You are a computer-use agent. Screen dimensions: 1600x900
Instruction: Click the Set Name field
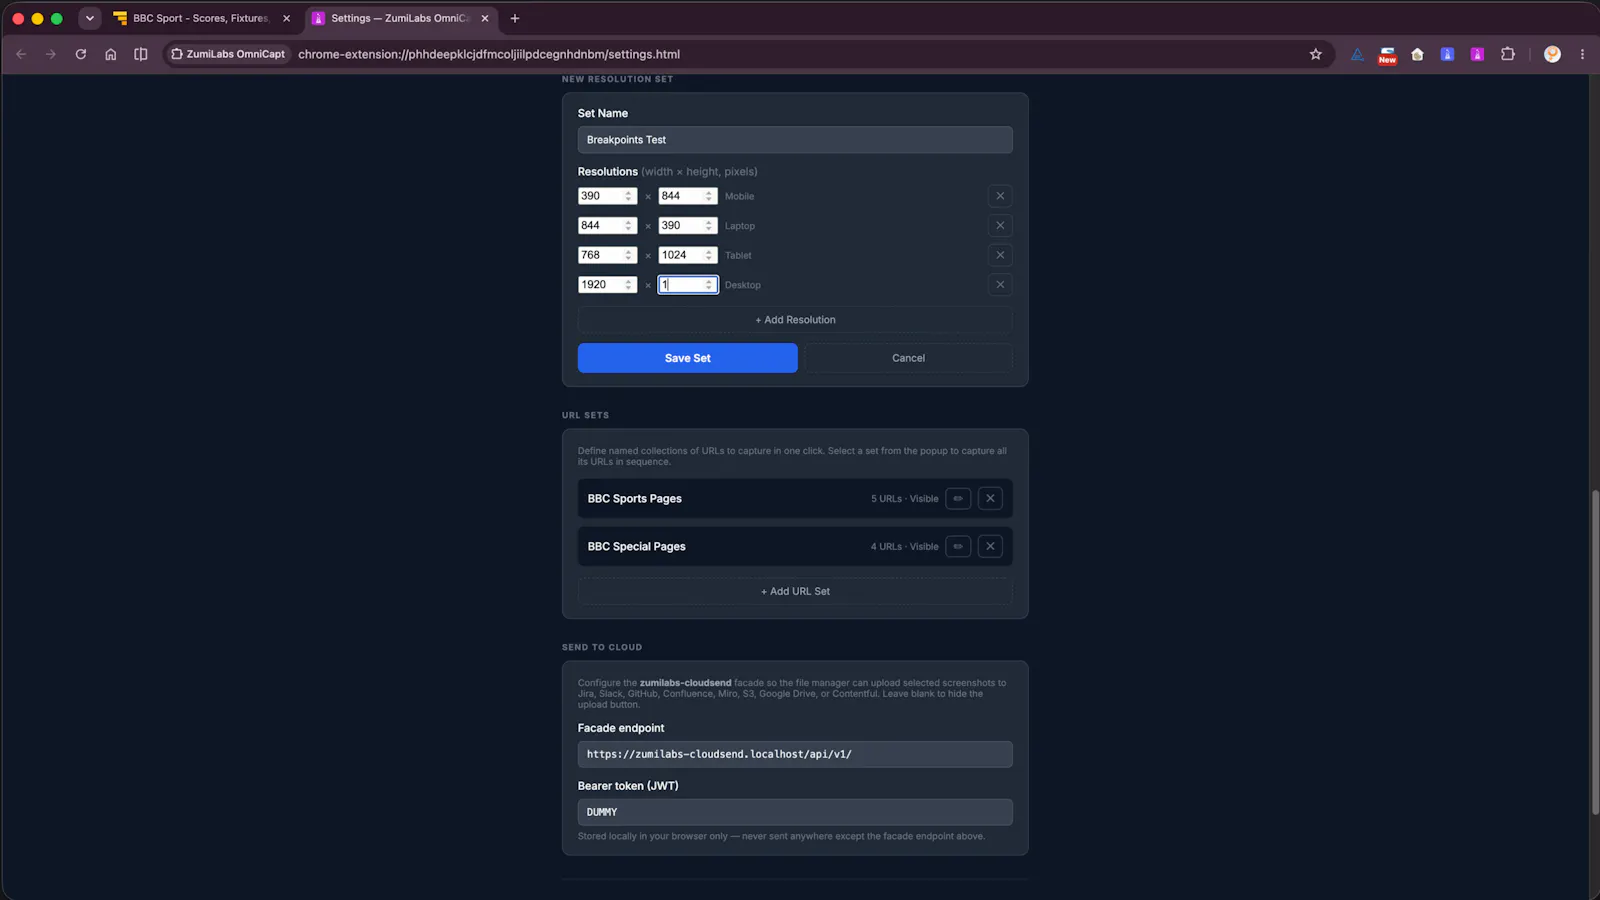795,140
